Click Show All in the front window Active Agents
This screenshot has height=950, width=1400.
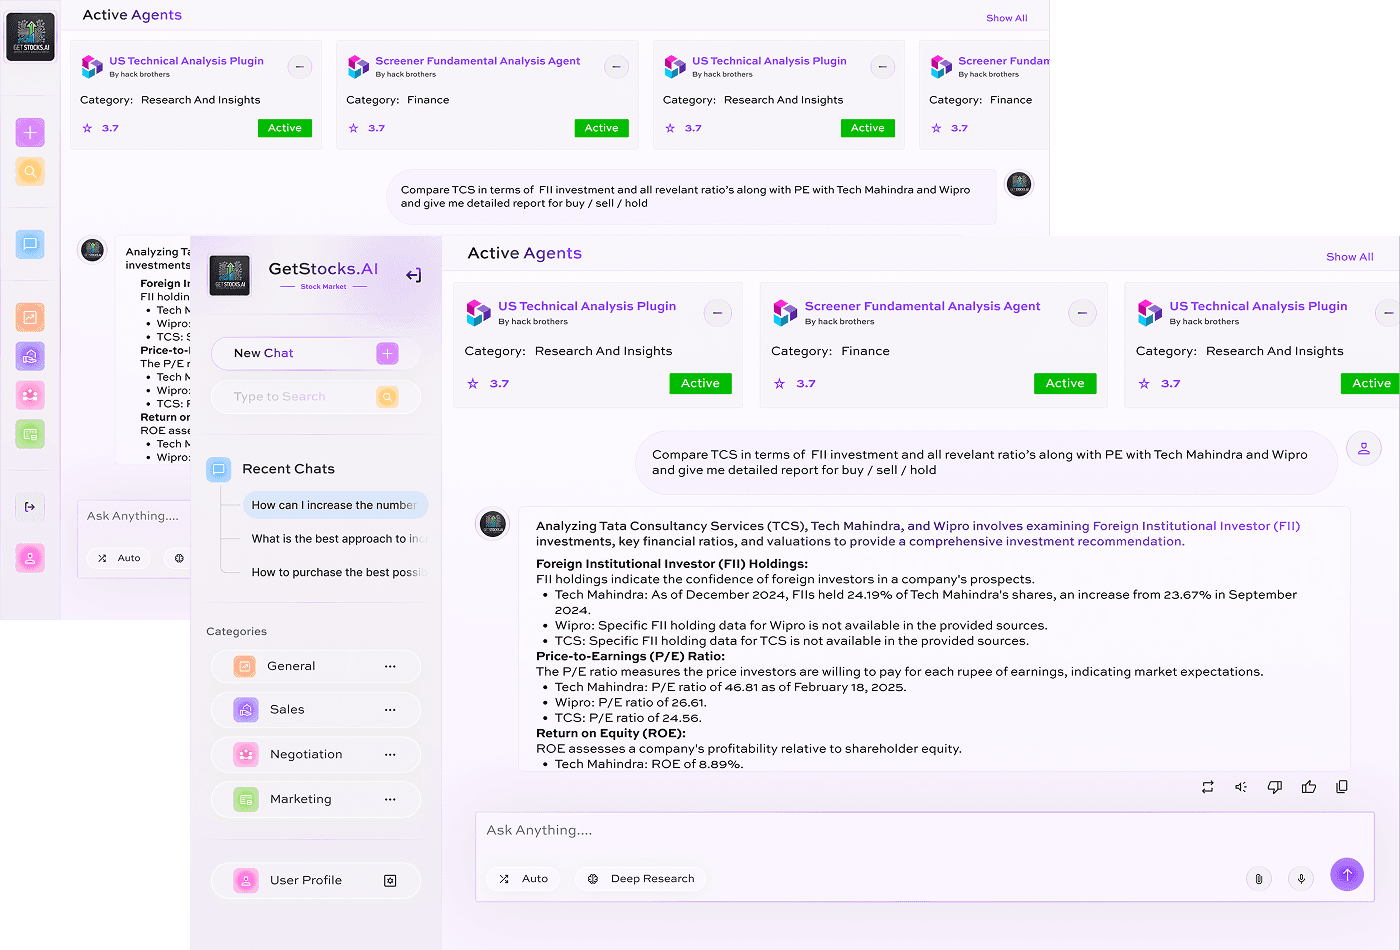(1350, 257)
